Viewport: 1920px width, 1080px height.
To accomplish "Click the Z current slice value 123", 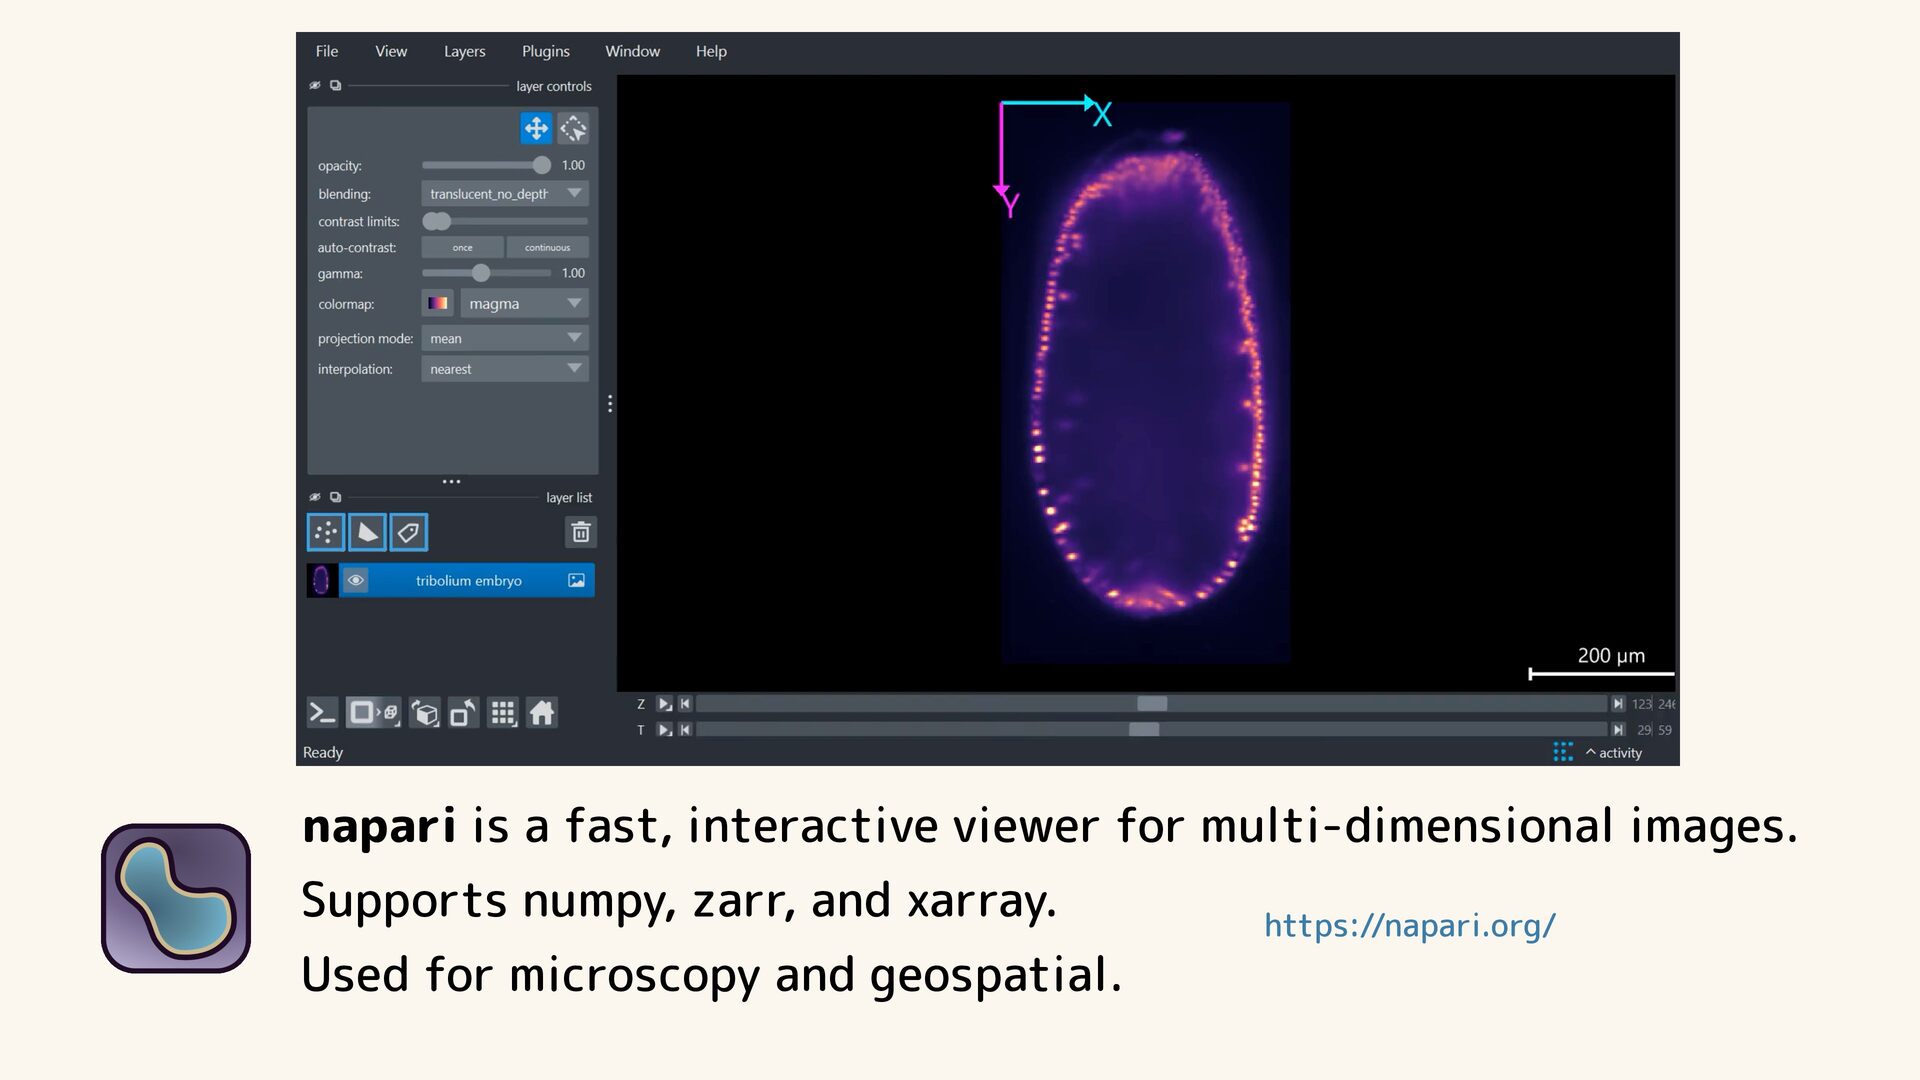I will (x=1642, y=704).
